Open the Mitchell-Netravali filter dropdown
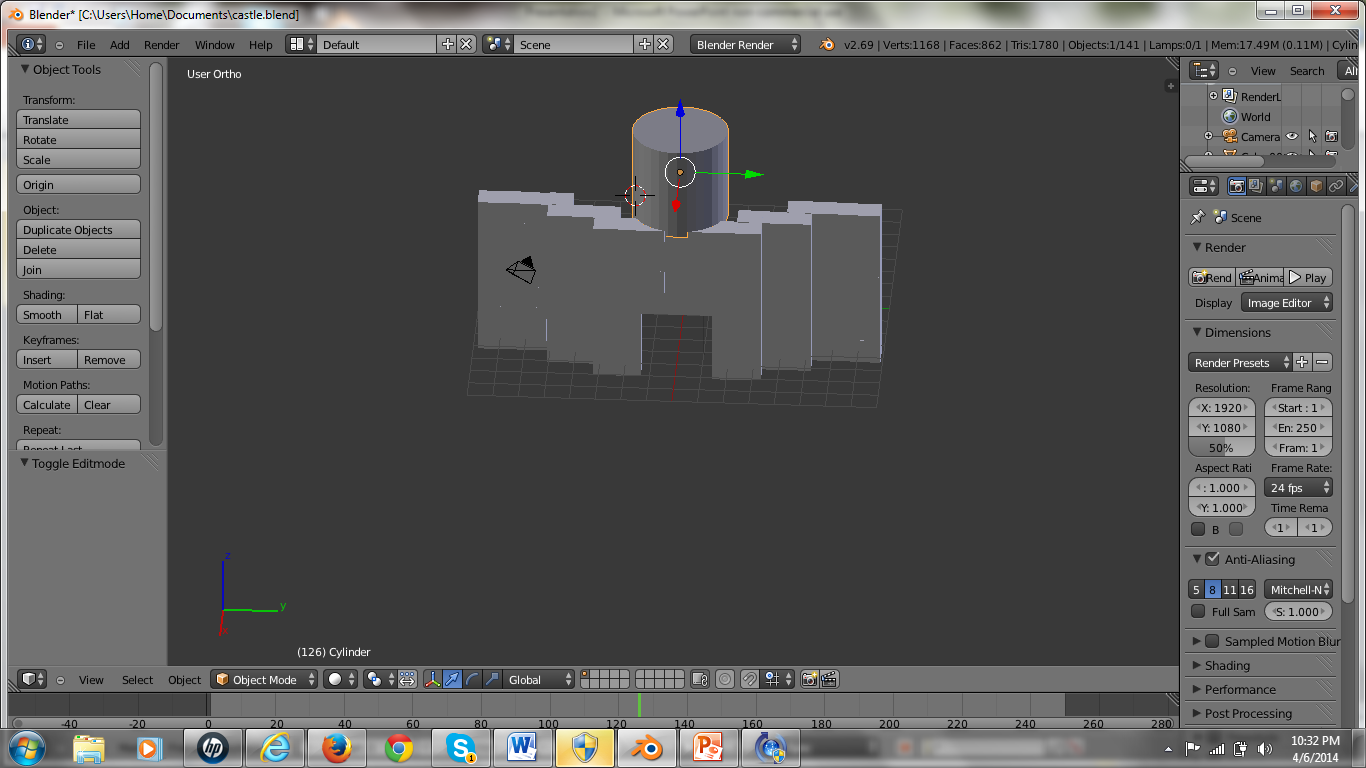This screenshot has height=768, width=1366. [1298, 589]
